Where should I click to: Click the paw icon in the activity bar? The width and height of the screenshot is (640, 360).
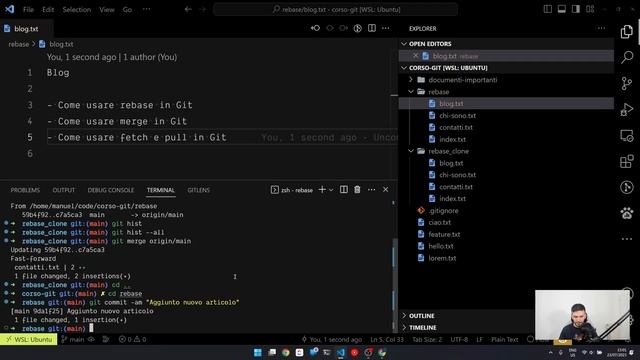[x=627, y=213]
